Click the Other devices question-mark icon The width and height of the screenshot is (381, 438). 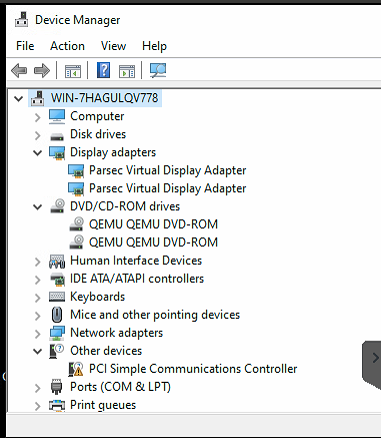56,351
